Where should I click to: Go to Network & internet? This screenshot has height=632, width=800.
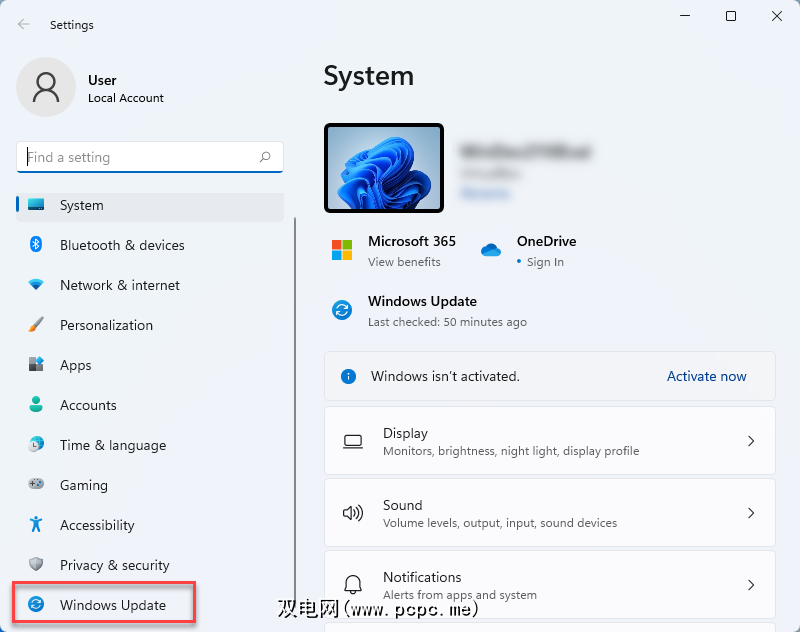[x=150, y=285]
